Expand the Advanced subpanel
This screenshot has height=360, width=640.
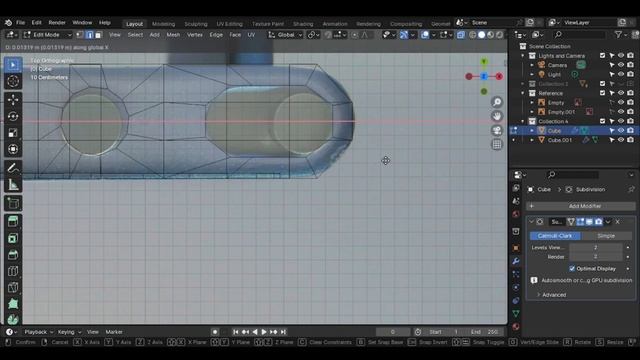pos(553,295)
